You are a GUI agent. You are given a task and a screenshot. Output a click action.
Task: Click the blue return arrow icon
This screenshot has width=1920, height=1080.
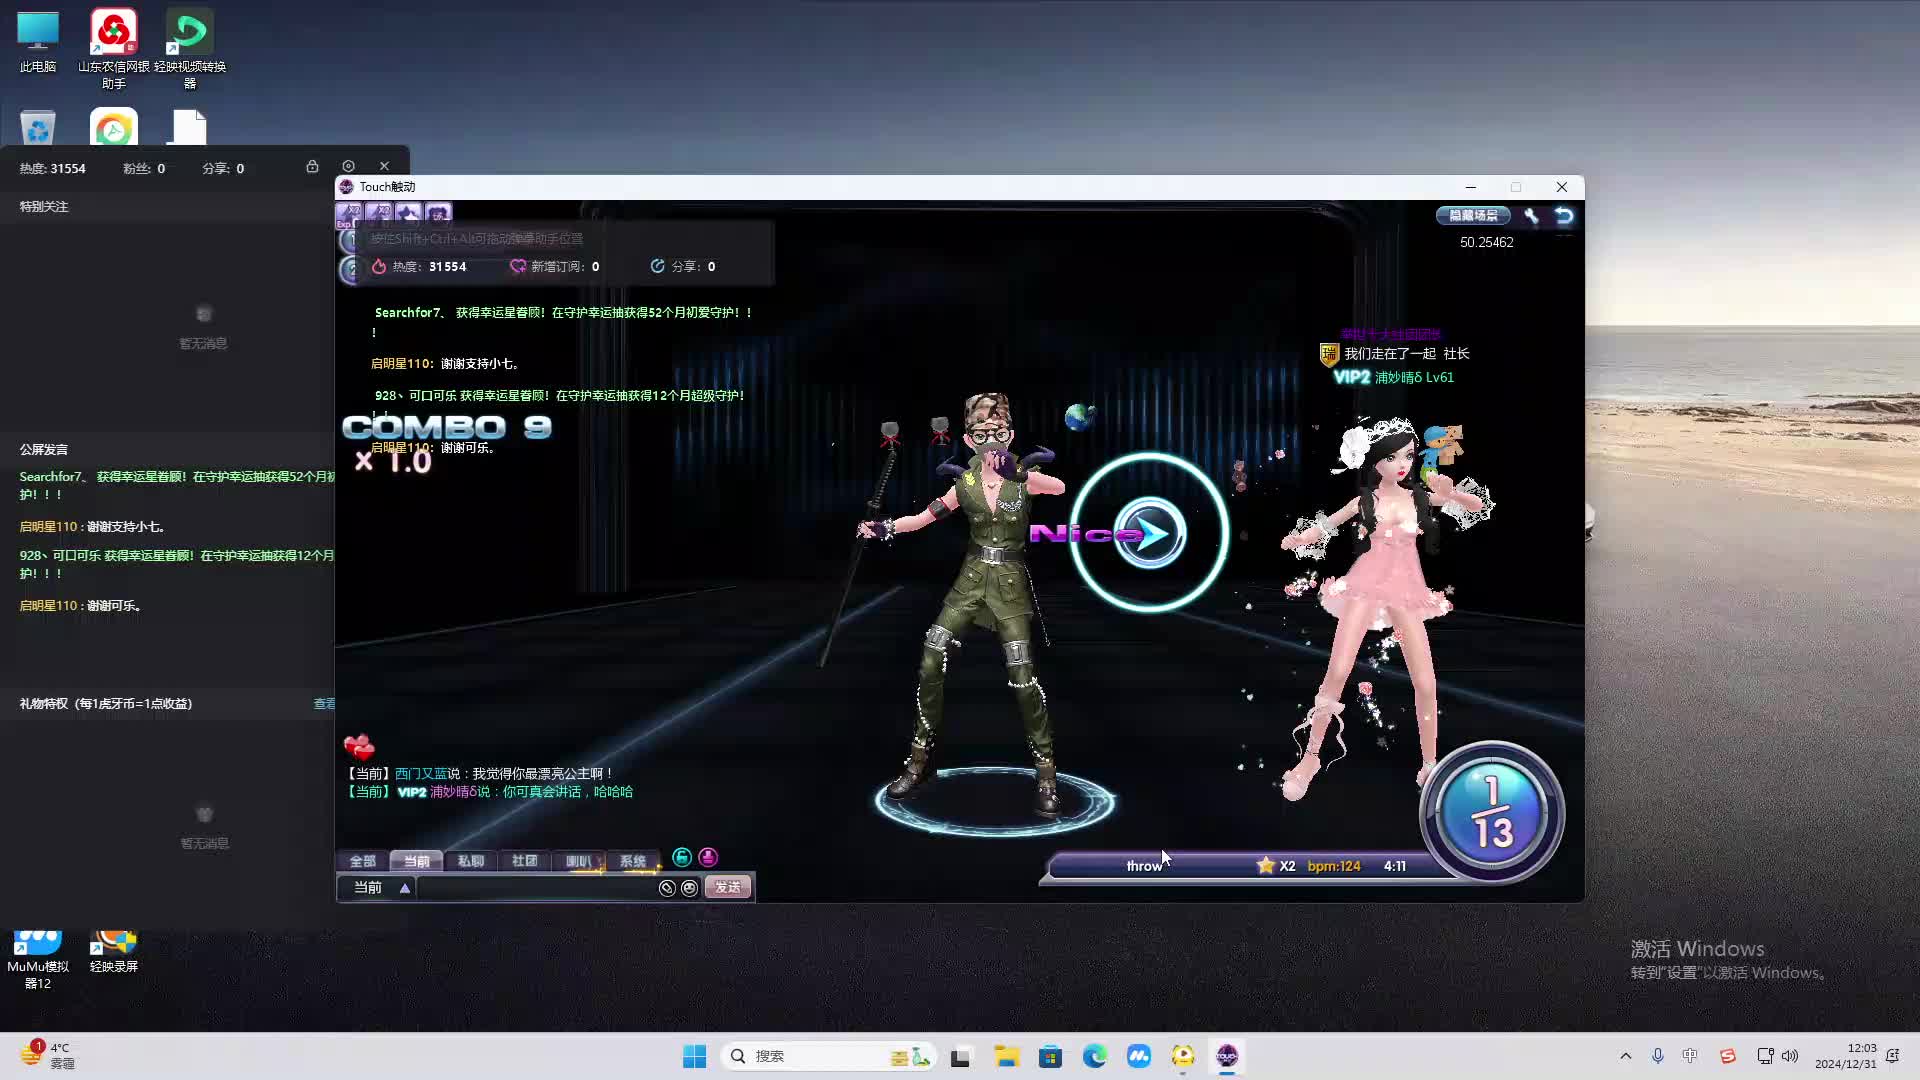click(1564, 215)
